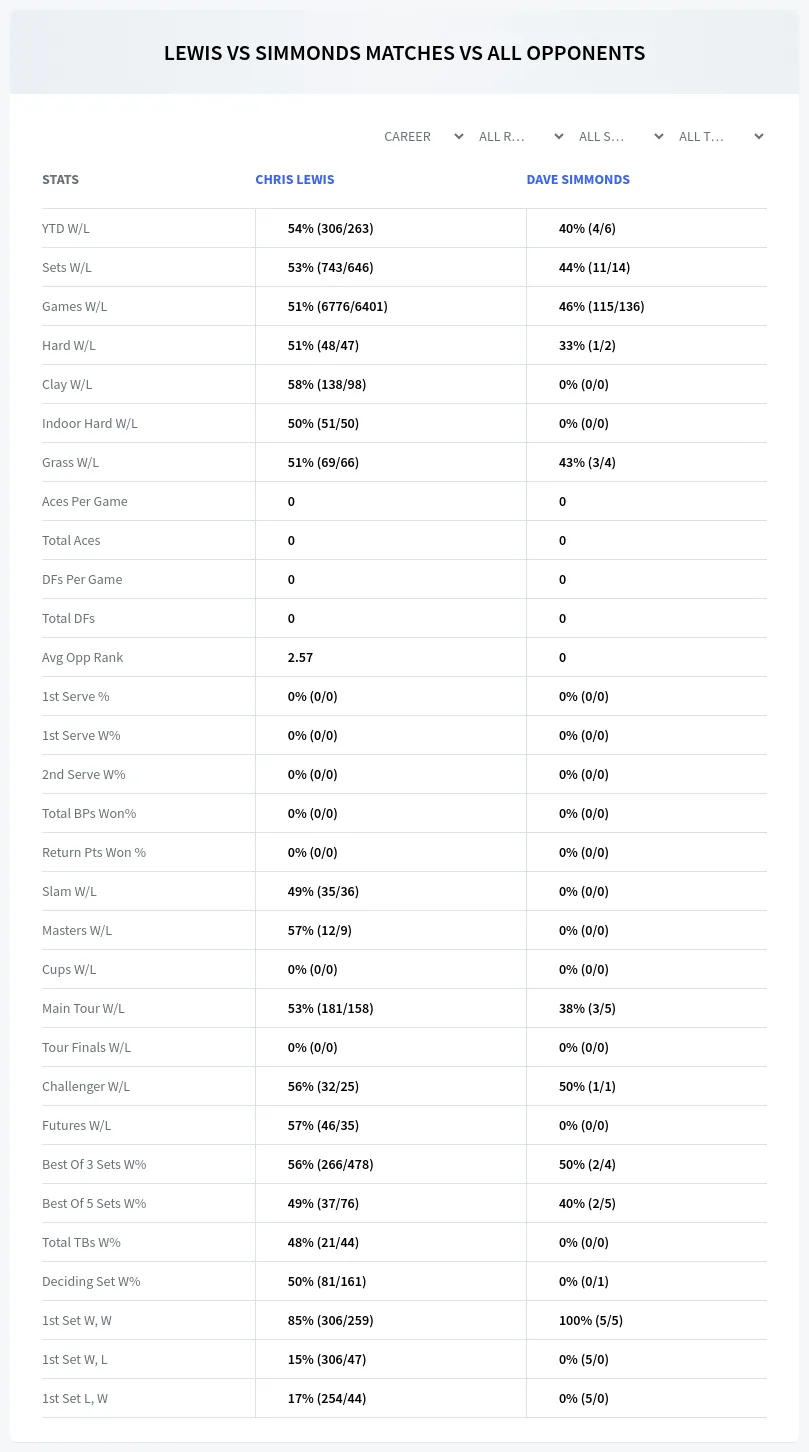Click Chris Lewis's Clay W/L value 58% (138/98)
The height and width of the screenshot is (1452, 809).
(323, 384)
